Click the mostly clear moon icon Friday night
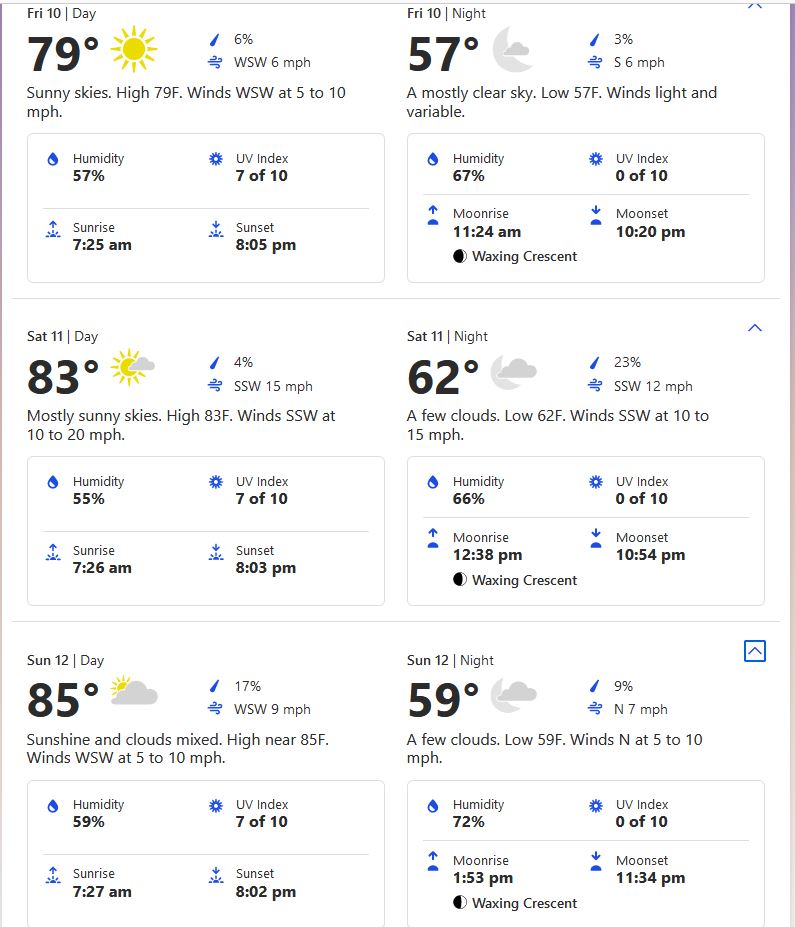The width and height of the screenshot is (795, 927). click(513, 50)
